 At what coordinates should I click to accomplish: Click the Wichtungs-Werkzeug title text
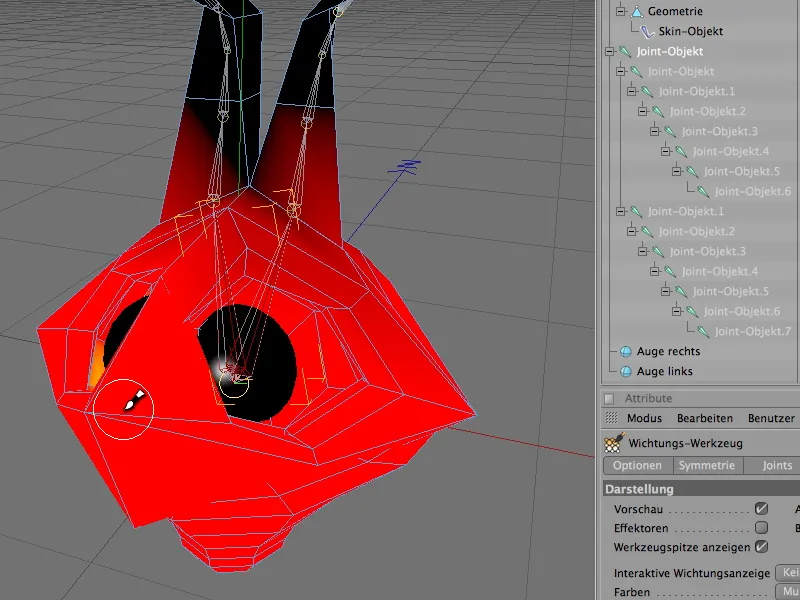pyautogui.click(x=685, y=443)
